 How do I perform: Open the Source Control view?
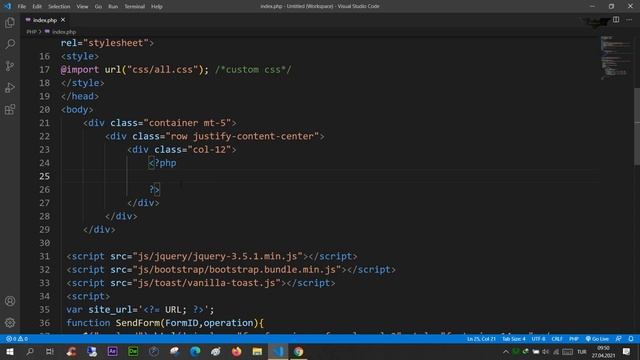(10, 66)
